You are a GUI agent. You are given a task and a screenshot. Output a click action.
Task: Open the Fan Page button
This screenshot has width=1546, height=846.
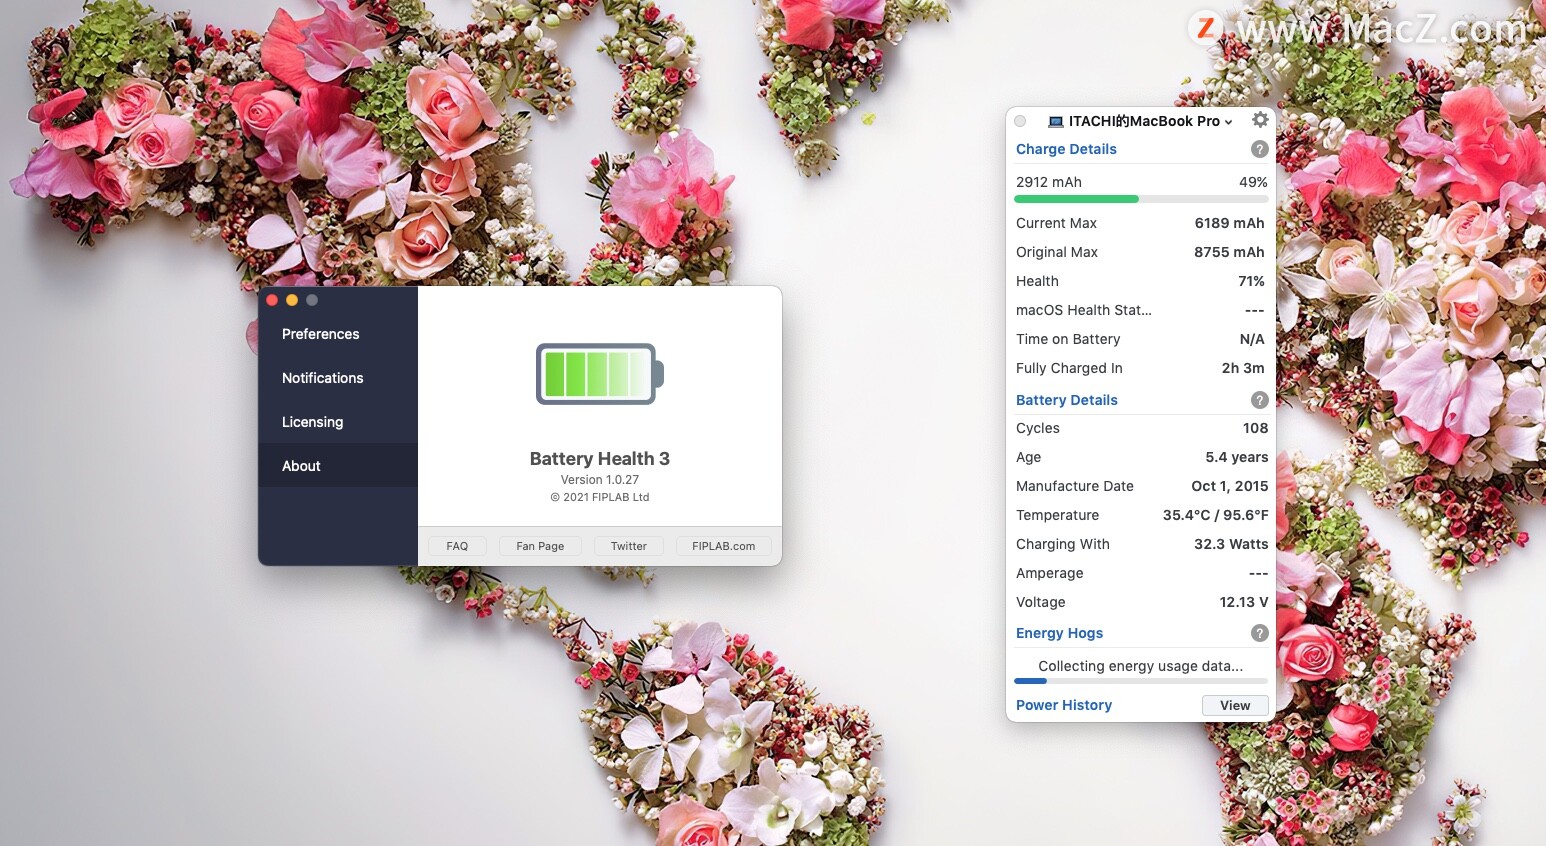click(x=540, y=546)
